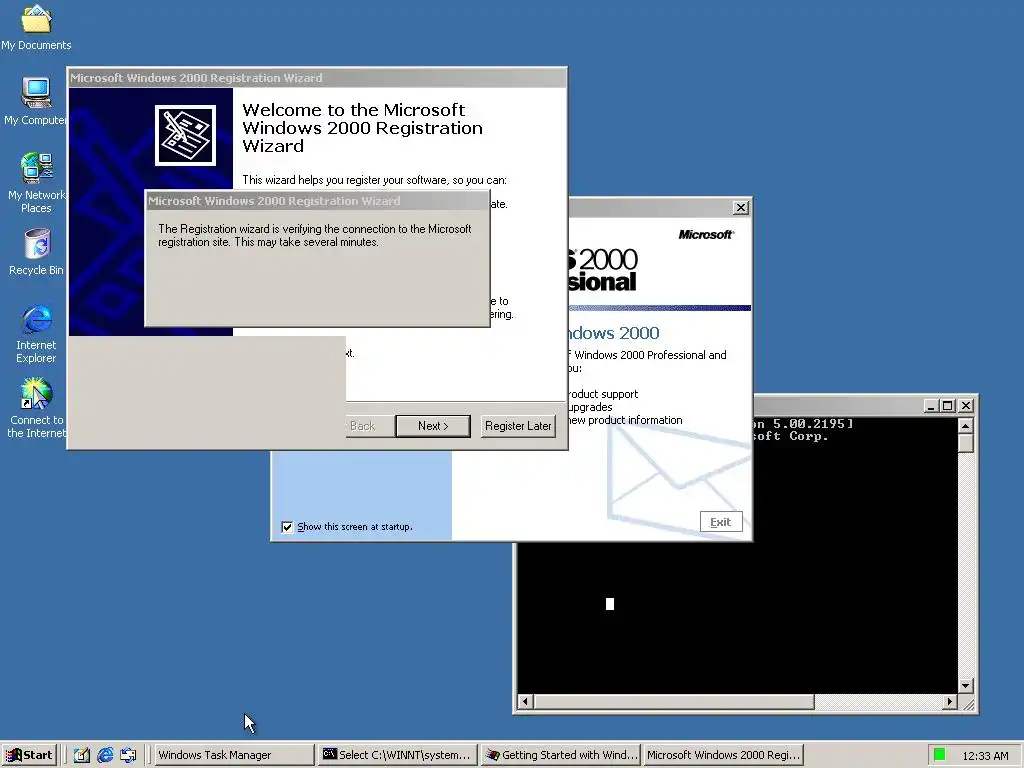Click the verifying connection dialog title bar
Viewport: 1024px width, 768px height.
[x=317, y=200]
